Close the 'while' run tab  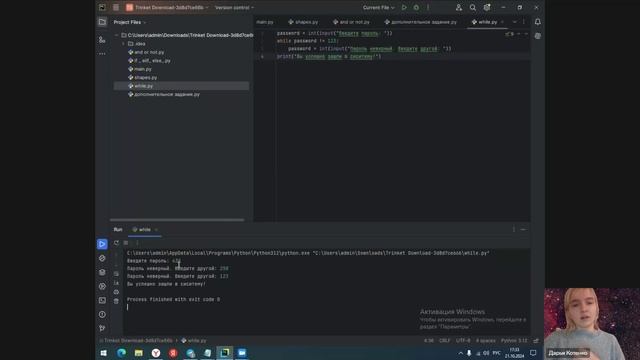point(156,230)
